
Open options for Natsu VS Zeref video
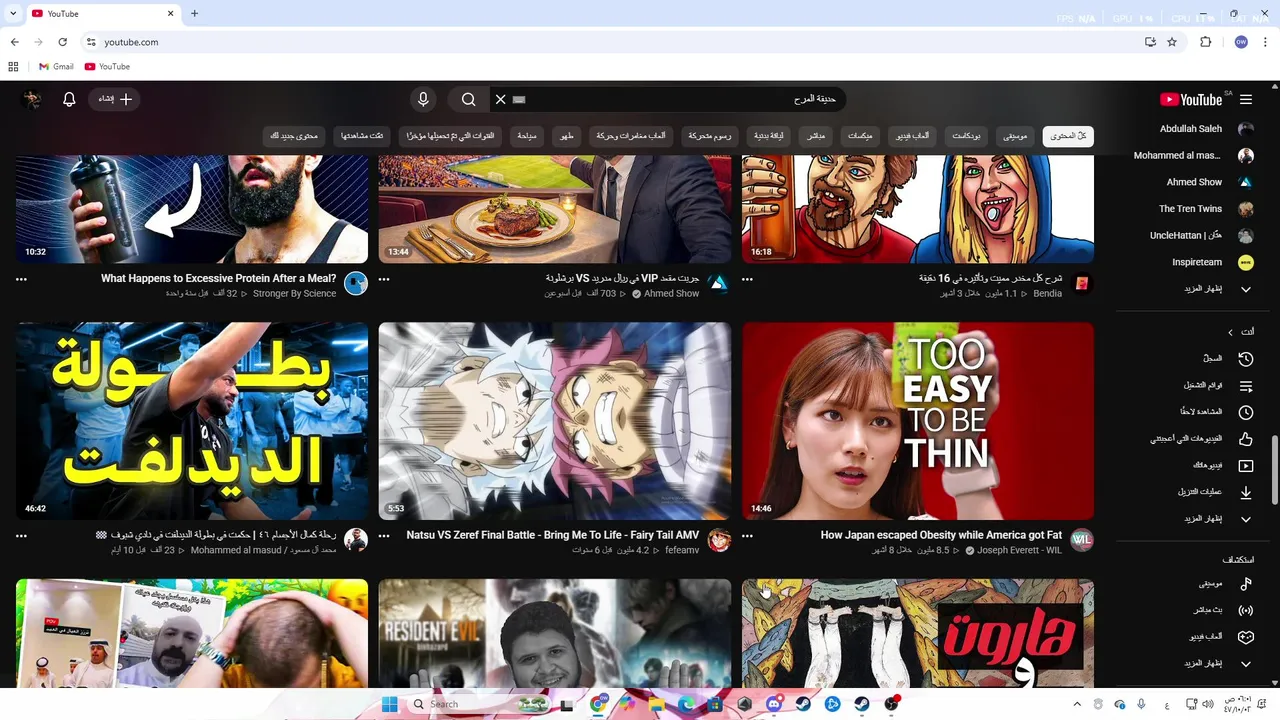(384, 536)
